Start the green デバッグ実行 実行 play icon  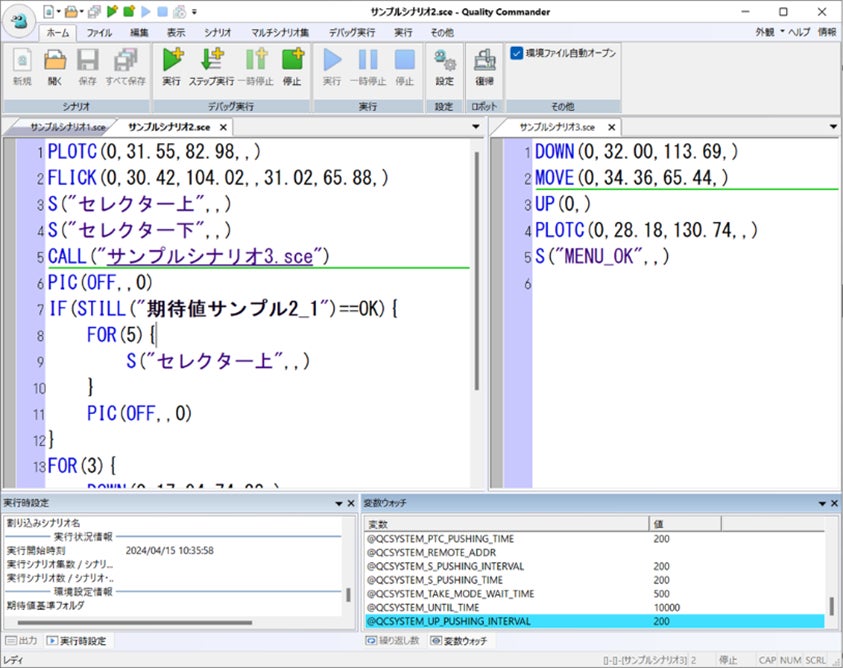171,64
